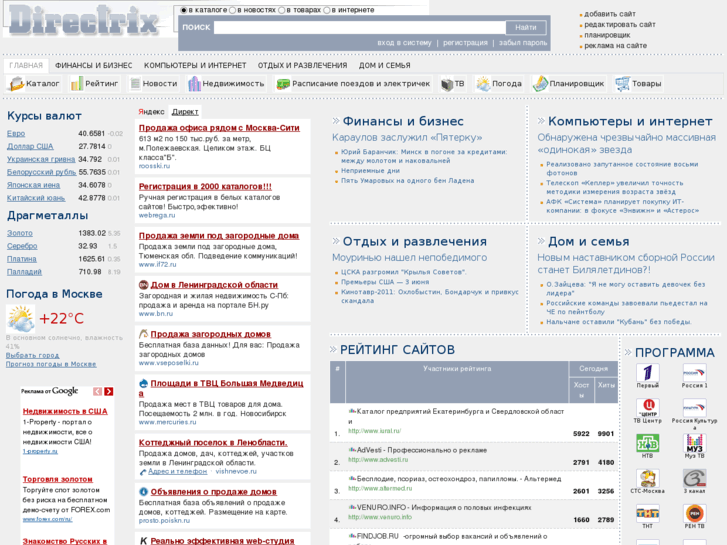
Task: Select the 'в каталоге' search radio
Action: (184, 10)
